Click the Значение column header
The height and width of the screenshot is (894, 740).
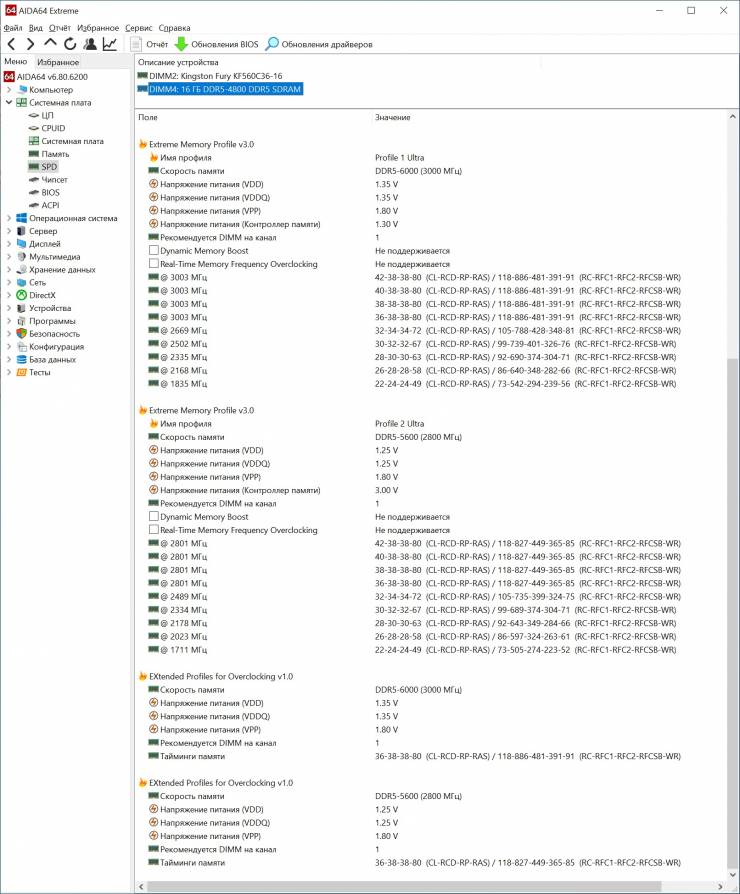392,117
